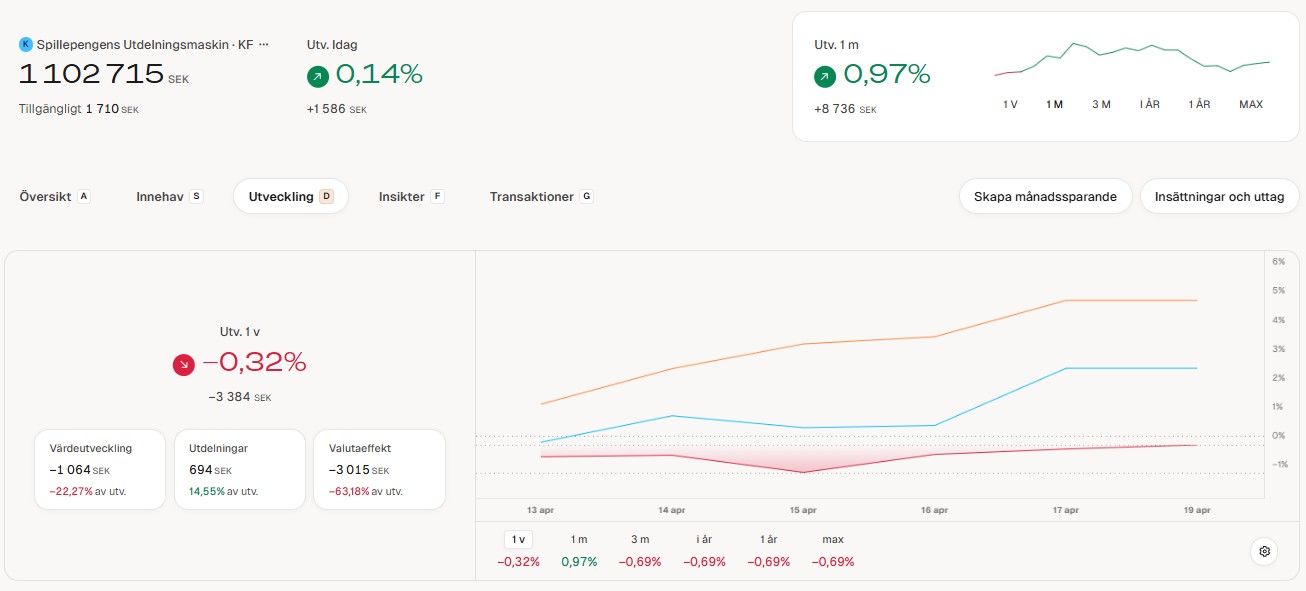
Task: Select 3 m period below main chart
Action: pos(640,540)
